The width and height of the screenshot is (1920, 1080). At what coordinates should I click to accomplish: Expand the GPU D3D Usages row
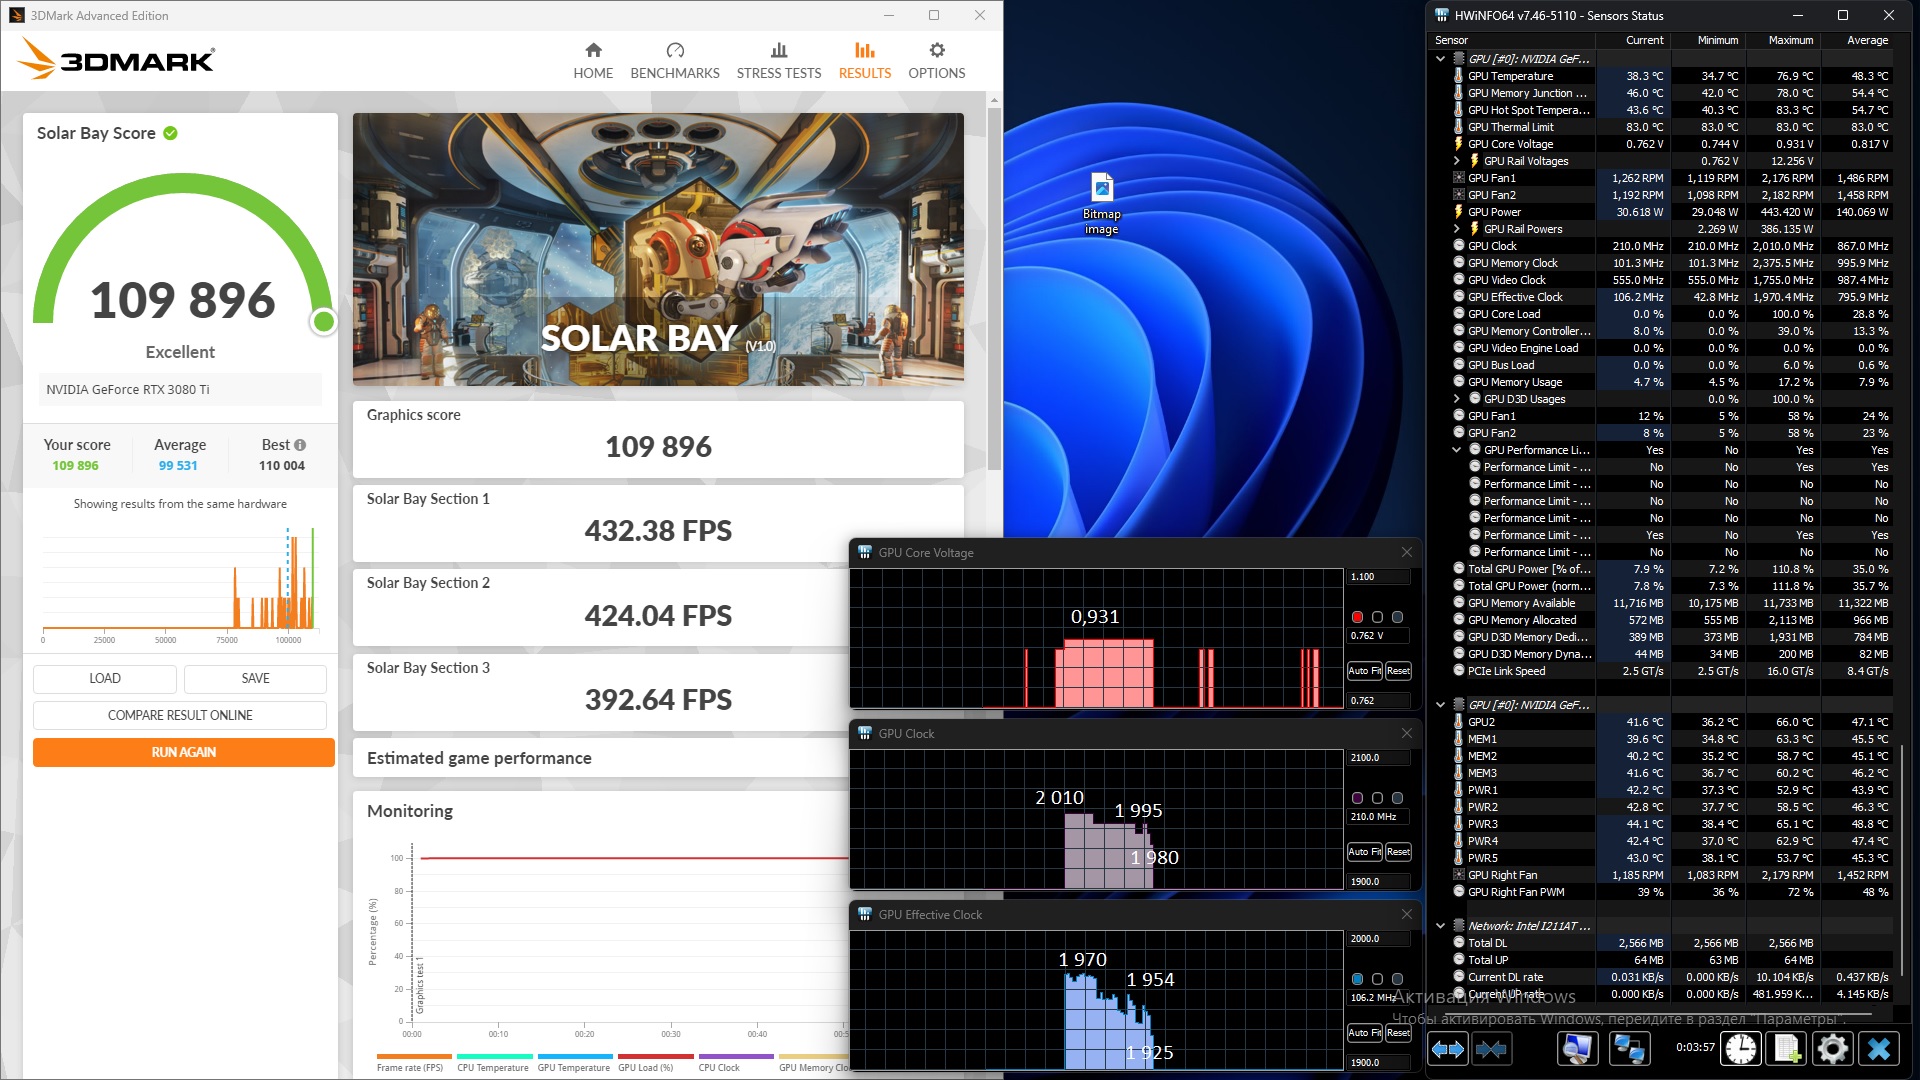point(1457,399)
